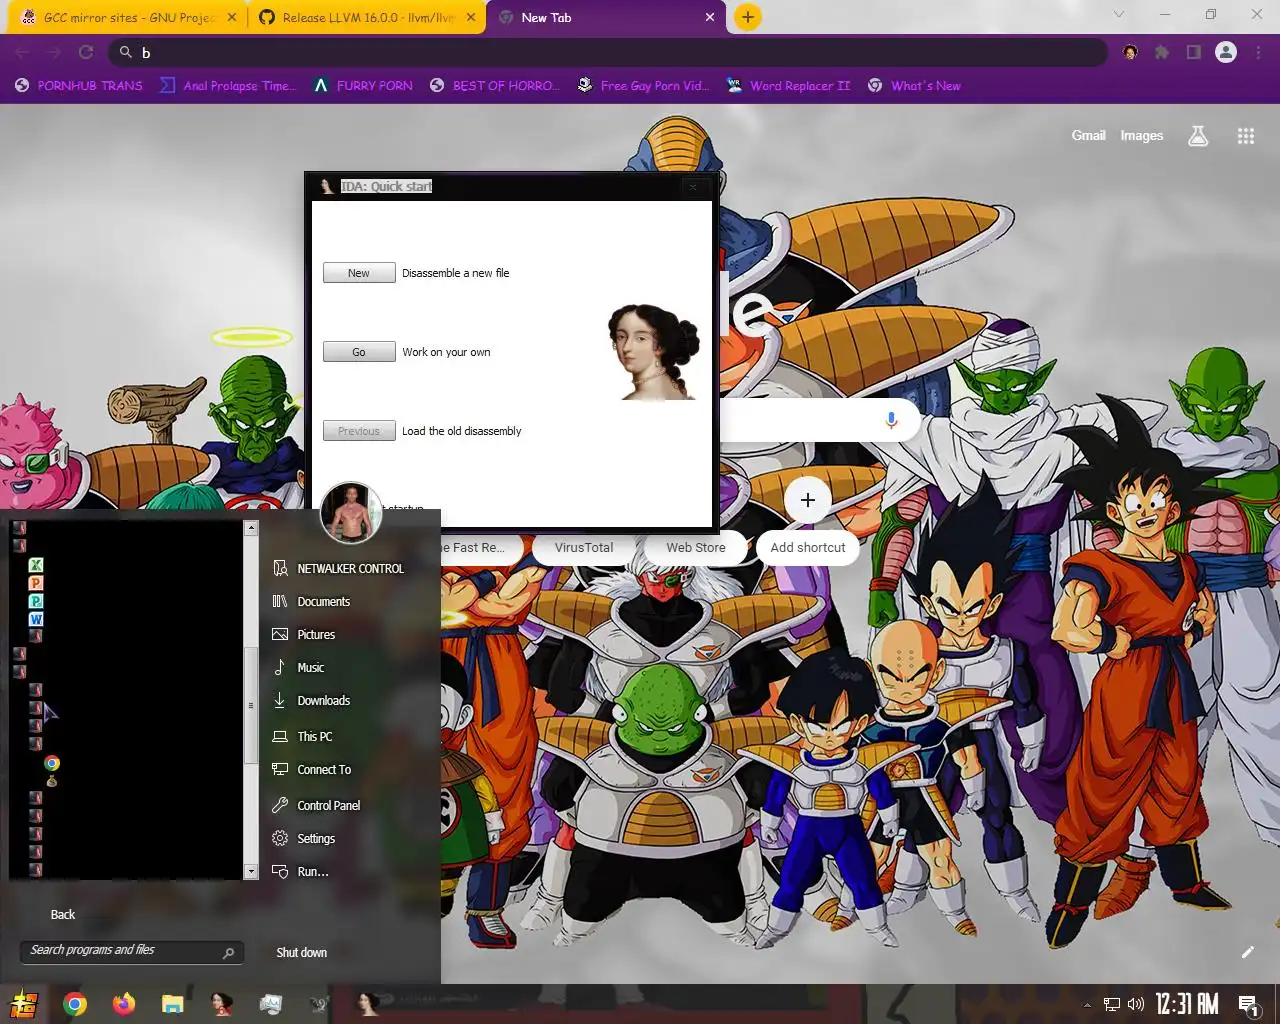Open Chrome's three-dot menu

(1259, 52)
